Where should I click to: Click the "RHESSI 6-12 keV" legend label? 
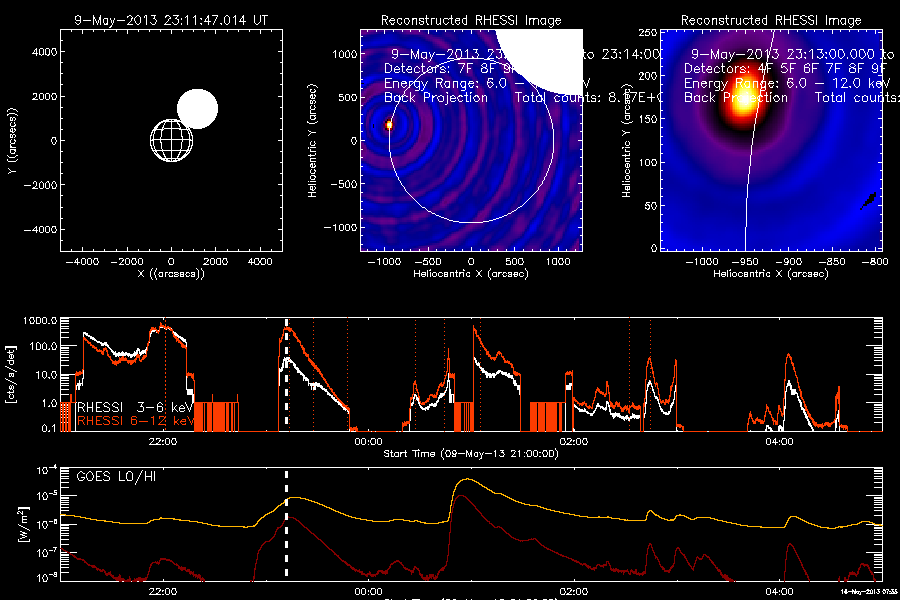coord(135,421)
